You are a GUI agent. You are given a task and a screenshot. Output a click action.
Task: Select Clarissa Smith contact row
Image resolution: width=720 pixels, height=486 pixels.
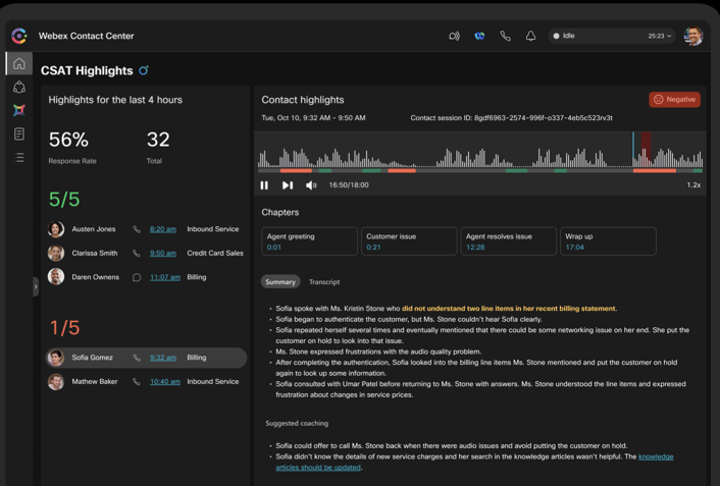point(146,253)
